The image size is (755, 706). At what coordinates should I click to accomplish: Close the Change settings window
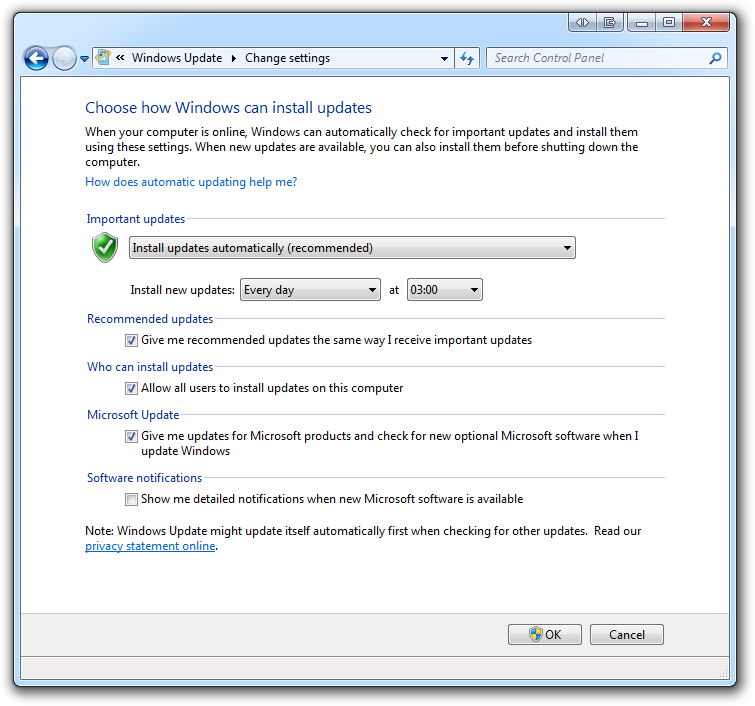click(x=706, y=22)
